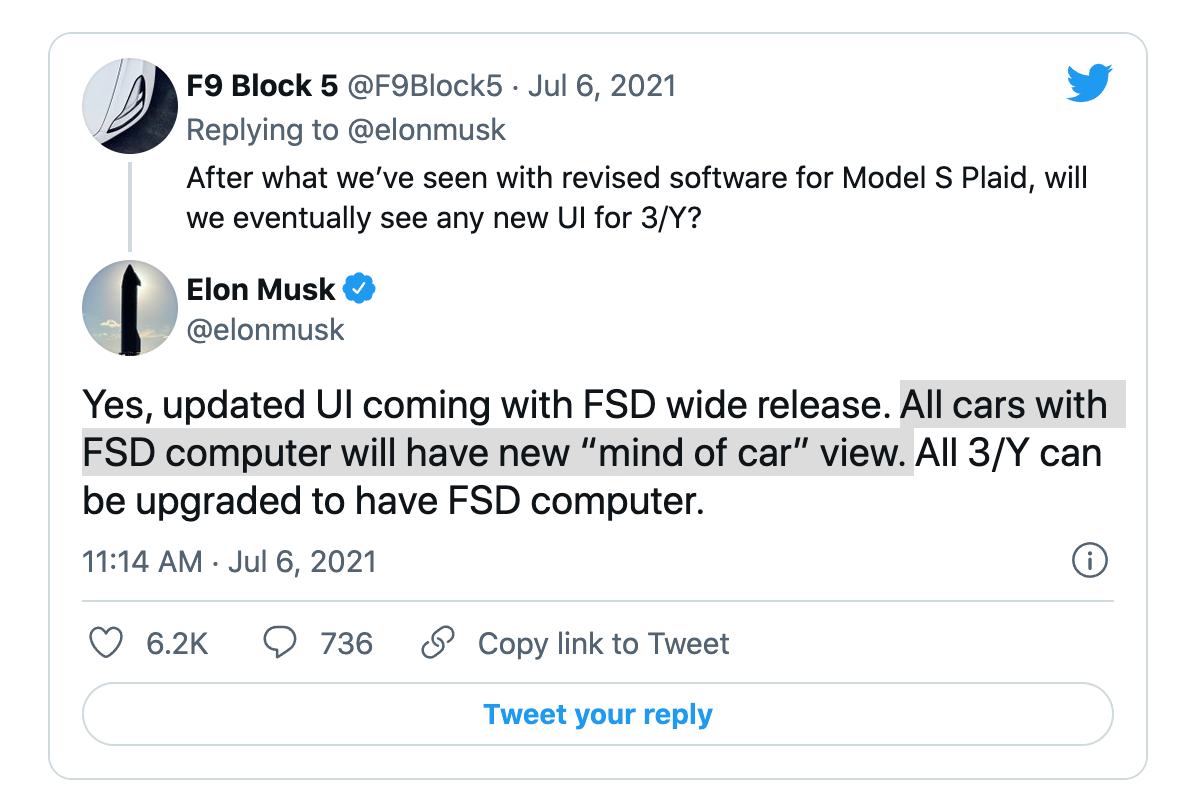
Task: Open the tweet info circle icon
Action: point(1089,561)
